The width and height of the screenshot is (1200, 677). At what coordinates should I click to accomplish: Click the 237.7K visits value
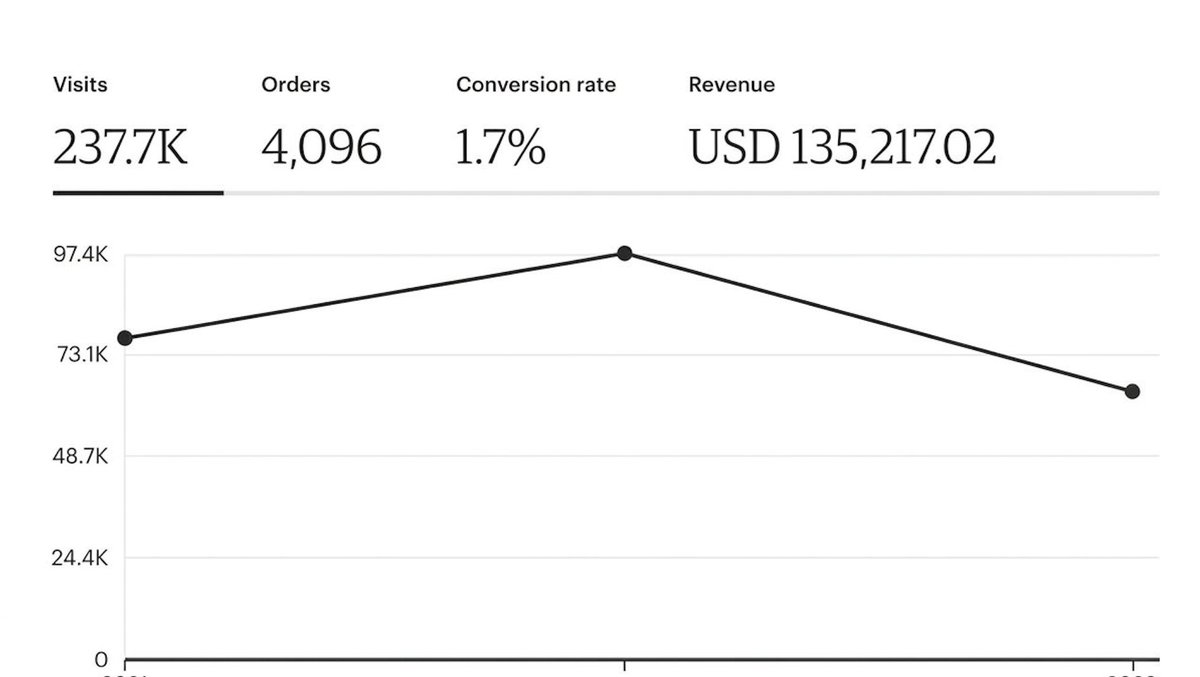coord(120,148)
